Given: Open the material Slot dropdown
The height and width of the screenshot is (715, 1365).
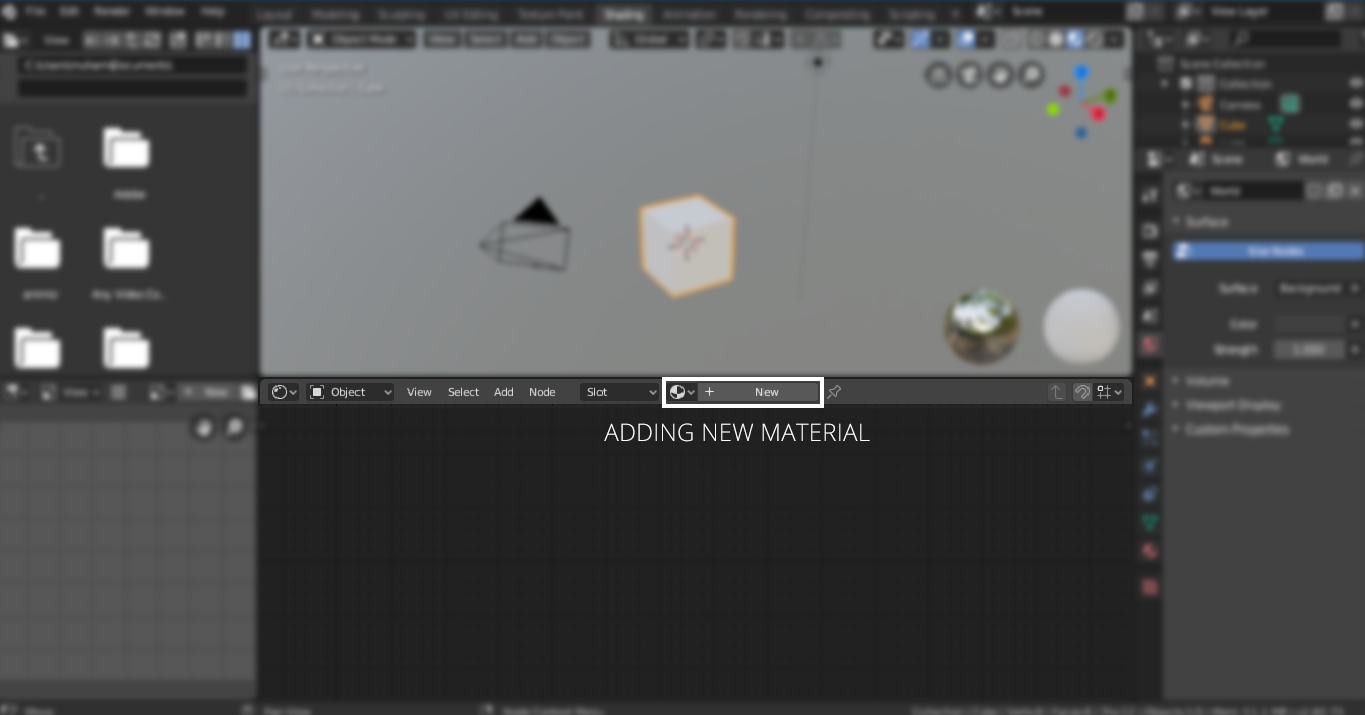Looking at the screenshot, I should (619, 392).
